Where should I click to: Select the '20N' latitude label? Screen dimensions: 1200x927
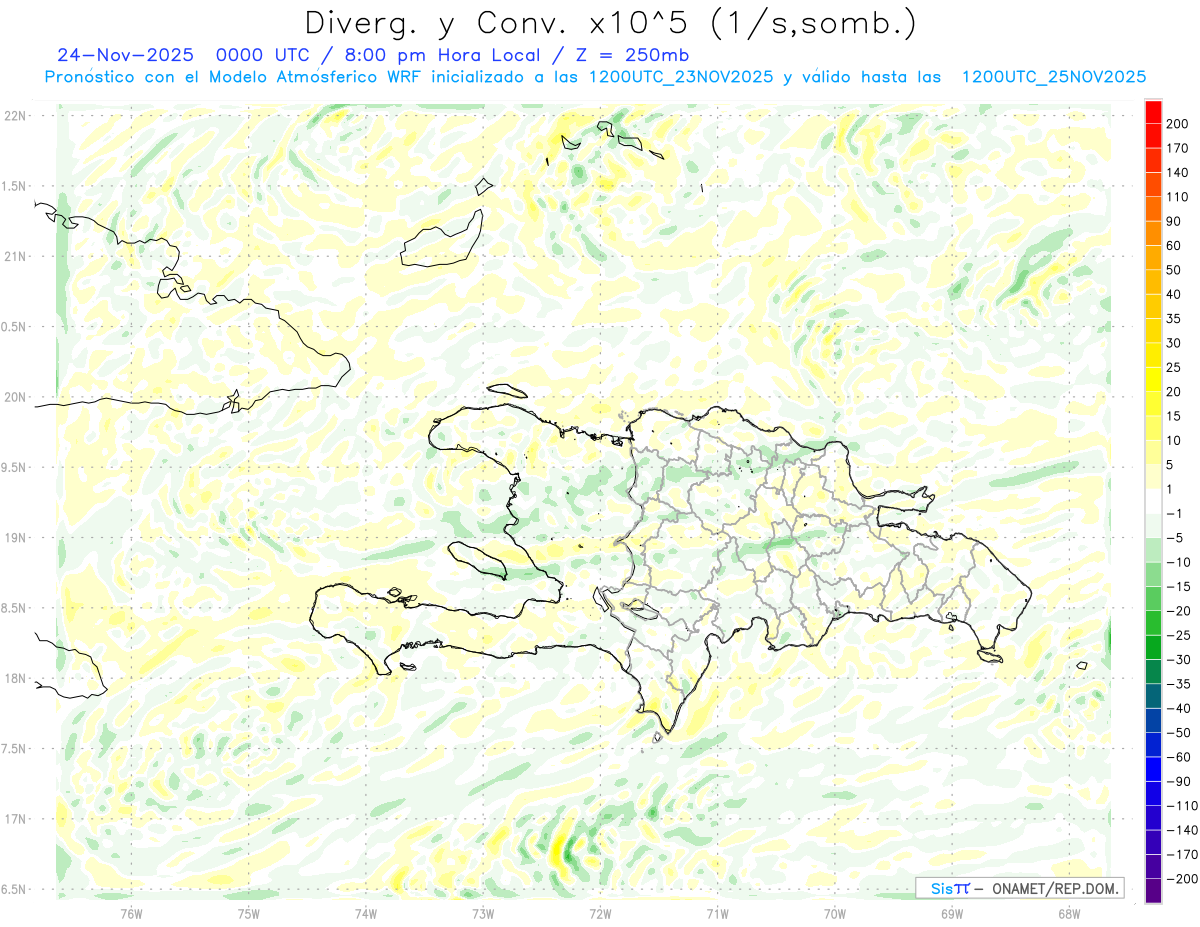[15, 397]
